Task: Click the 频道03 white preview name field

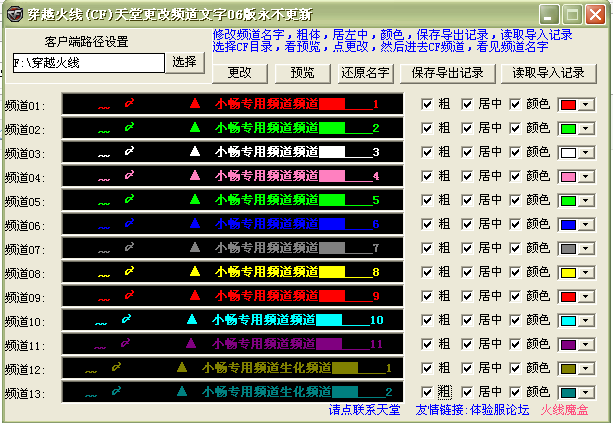Action: 232,152
